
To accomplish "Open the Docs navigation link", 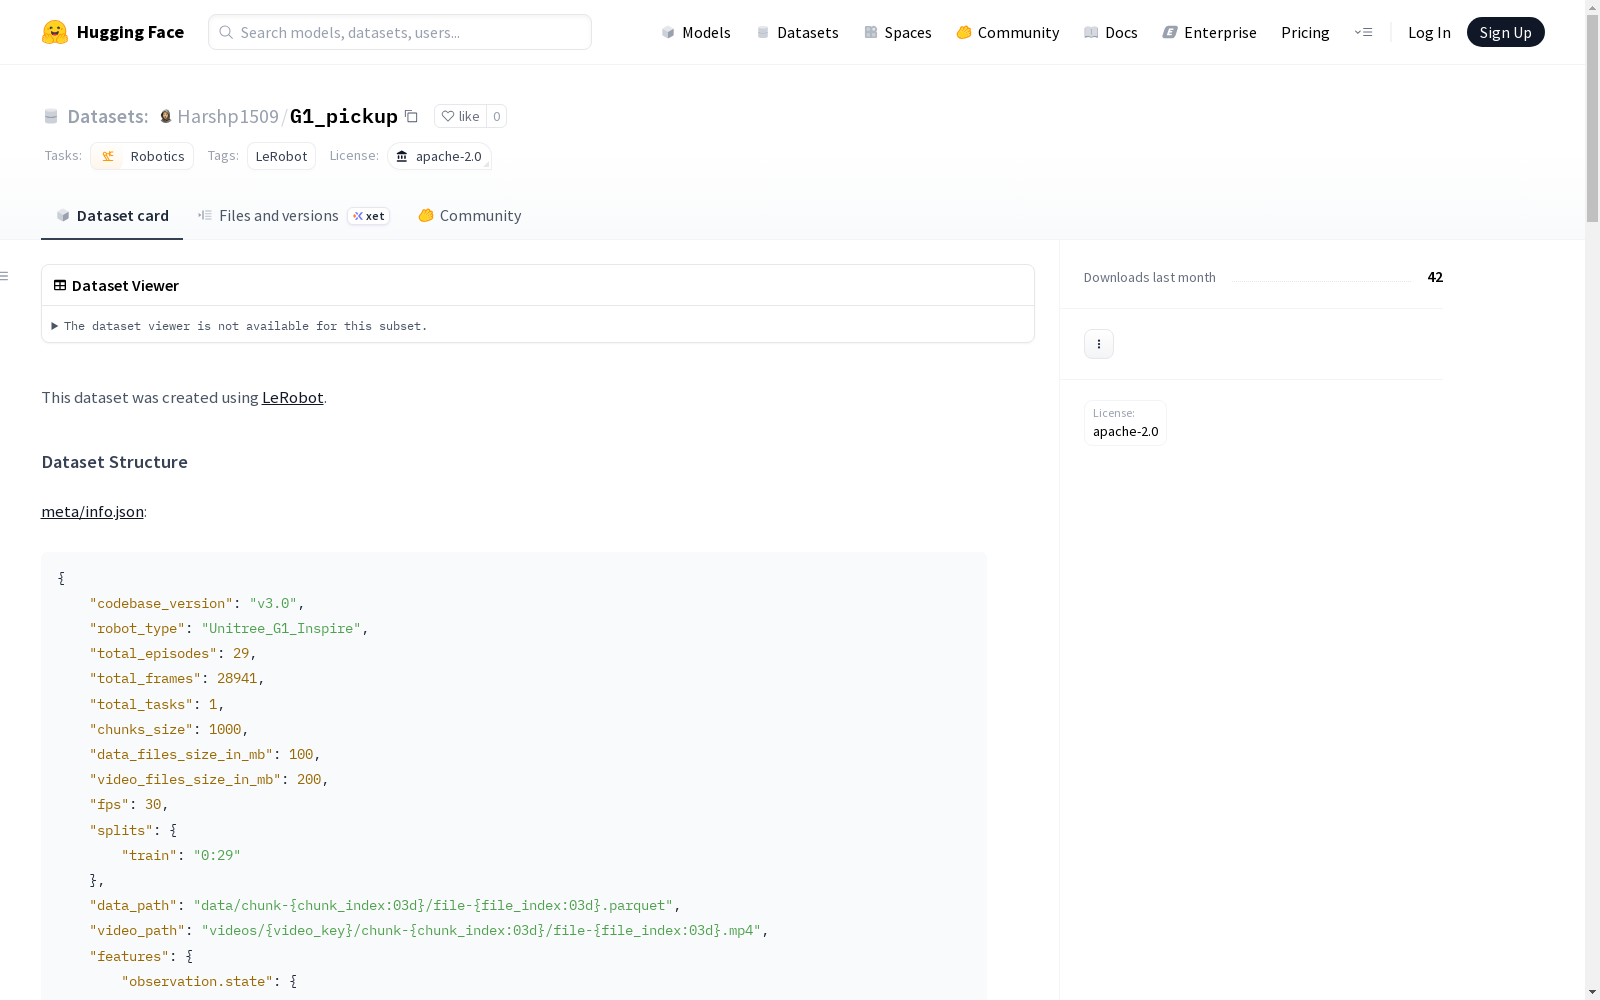I will pos(1111,32).
